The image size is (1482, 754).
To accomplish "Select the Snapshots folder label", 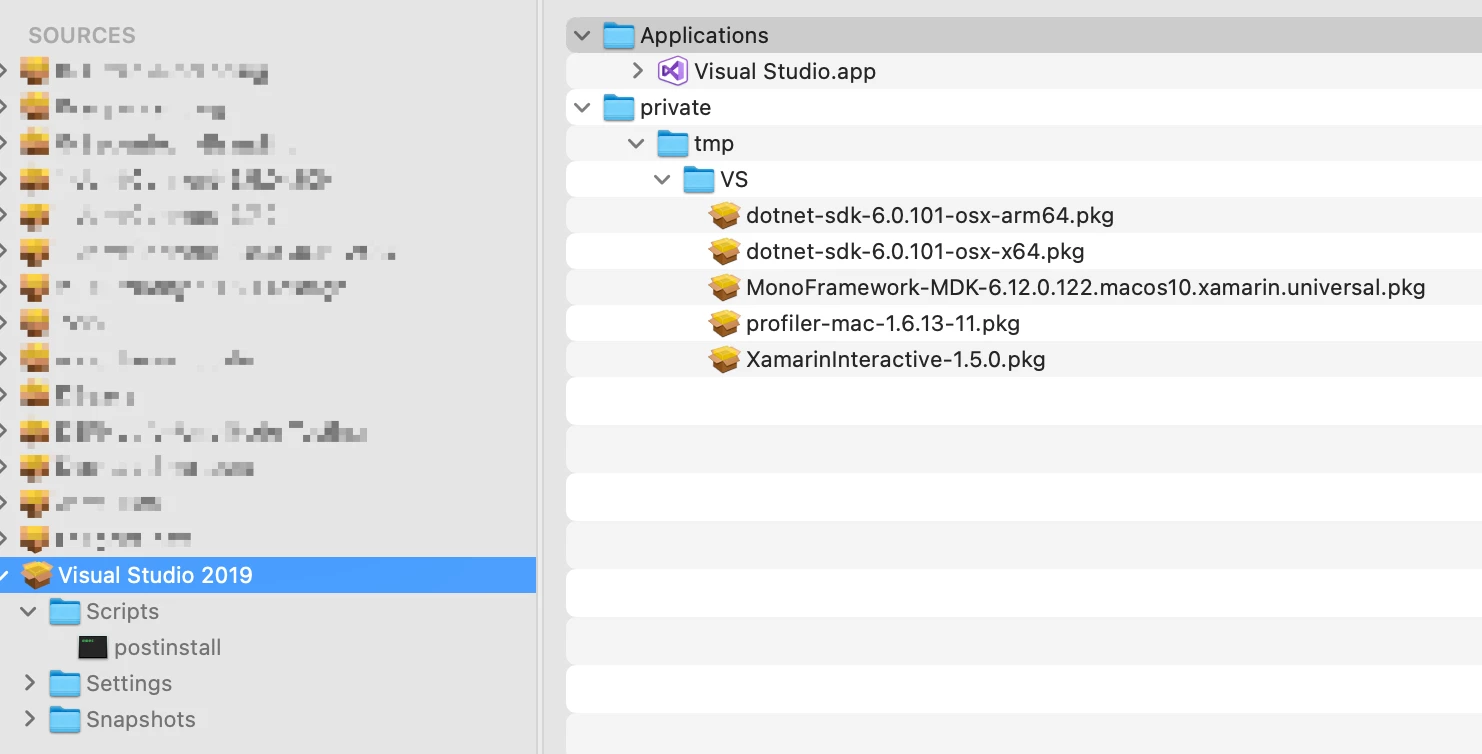I will pyautogui.click(x=141, y=720).
